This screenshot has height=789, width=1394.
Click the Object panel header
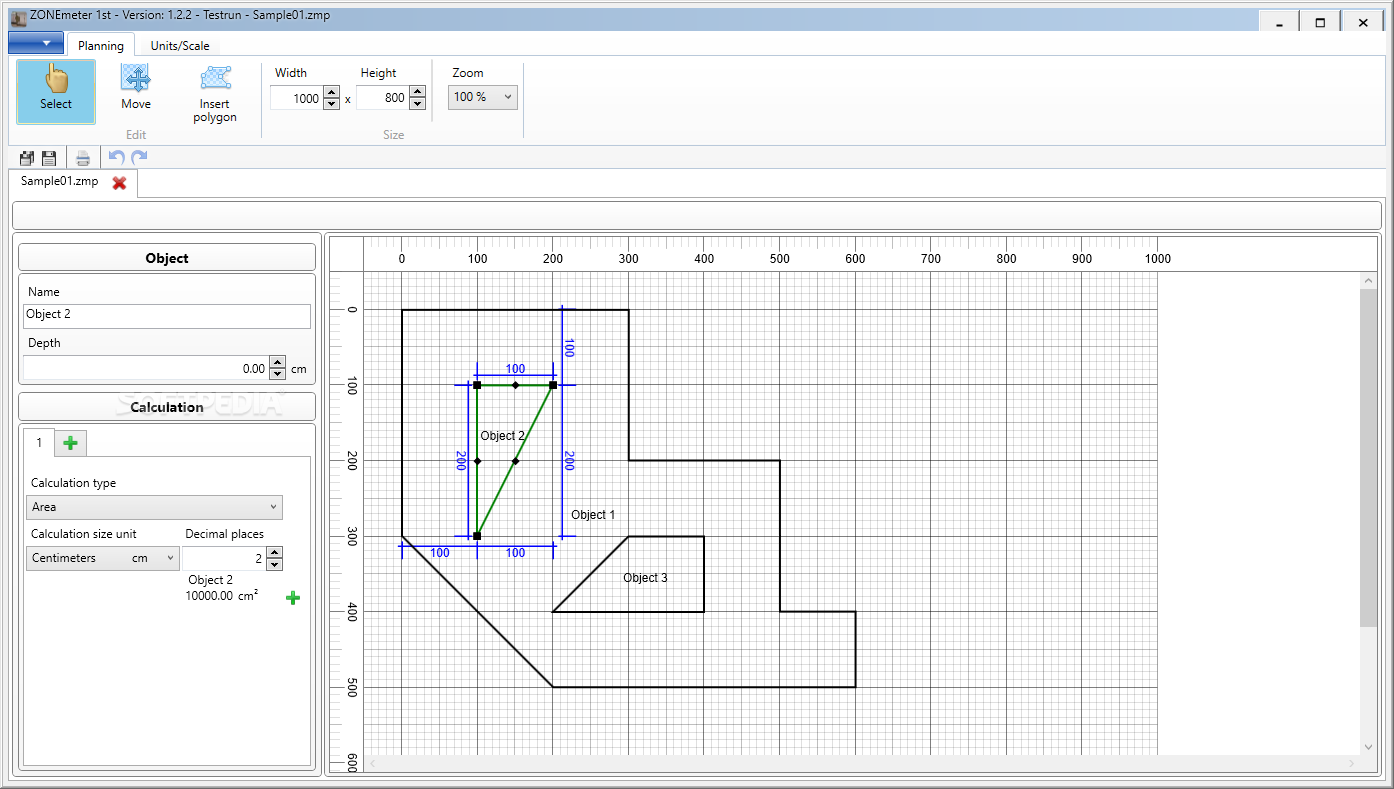[167, 258]
